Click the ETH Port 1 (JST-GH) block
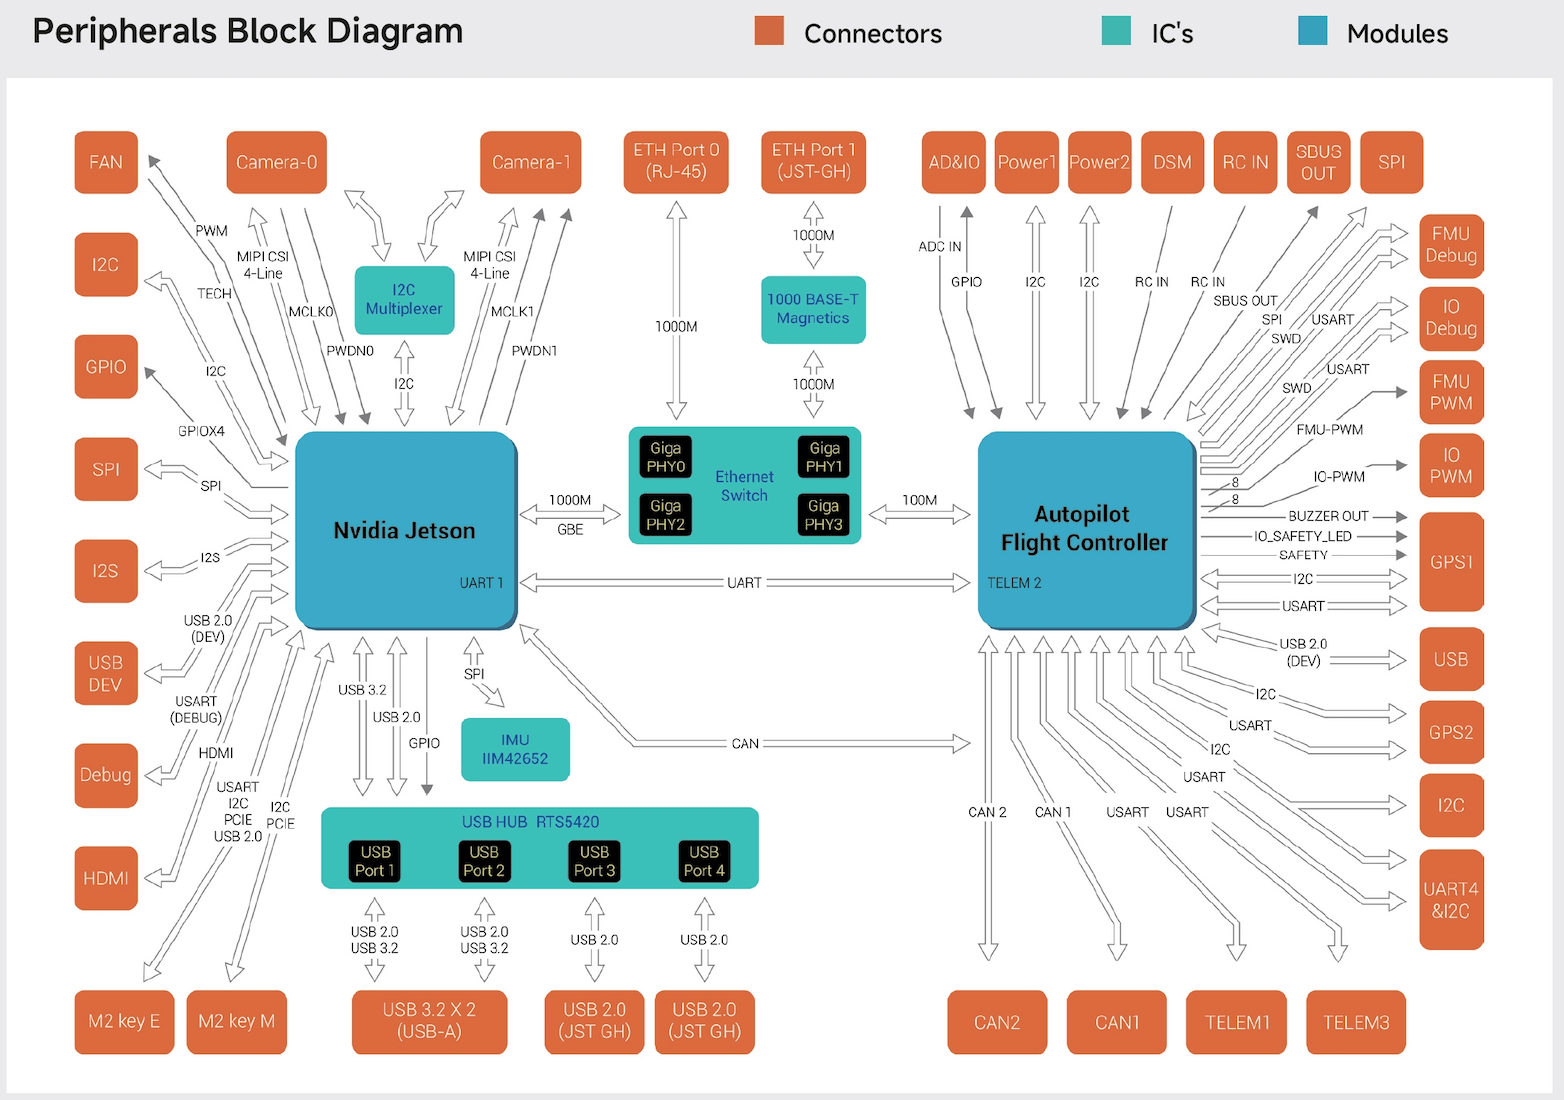The image size is (1564, 1100). tap(813, 162)
